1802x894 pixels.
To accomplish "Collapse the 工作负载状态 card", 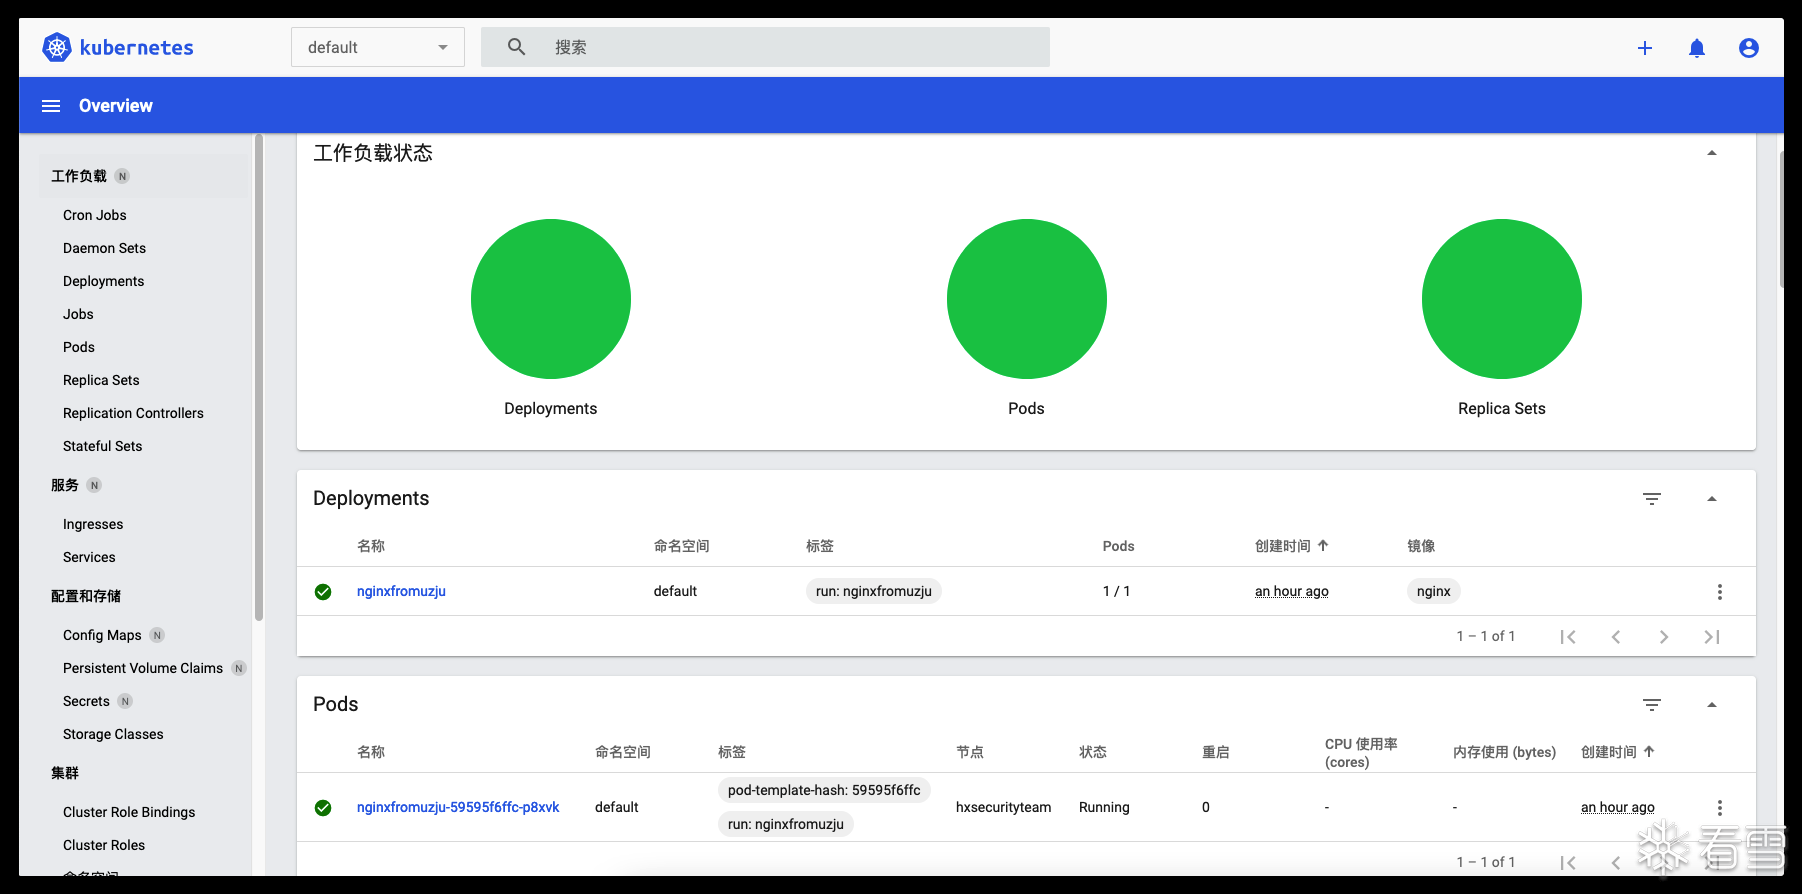I will 1712,153.
